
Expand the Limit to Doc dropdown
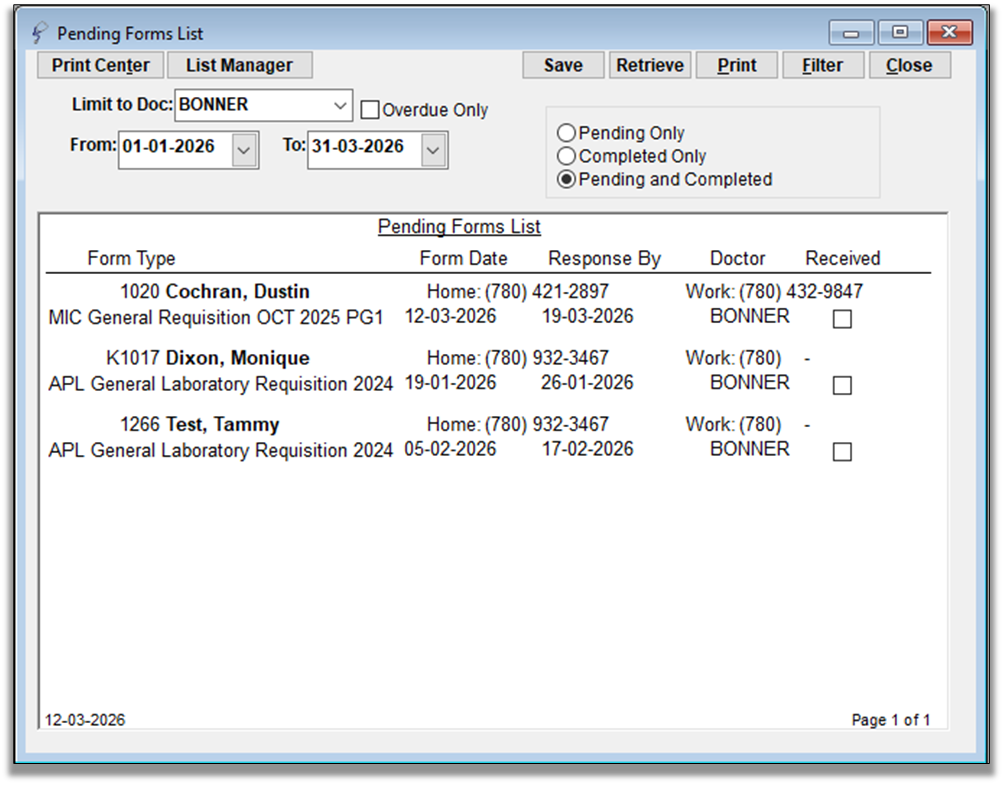point(339,104)
